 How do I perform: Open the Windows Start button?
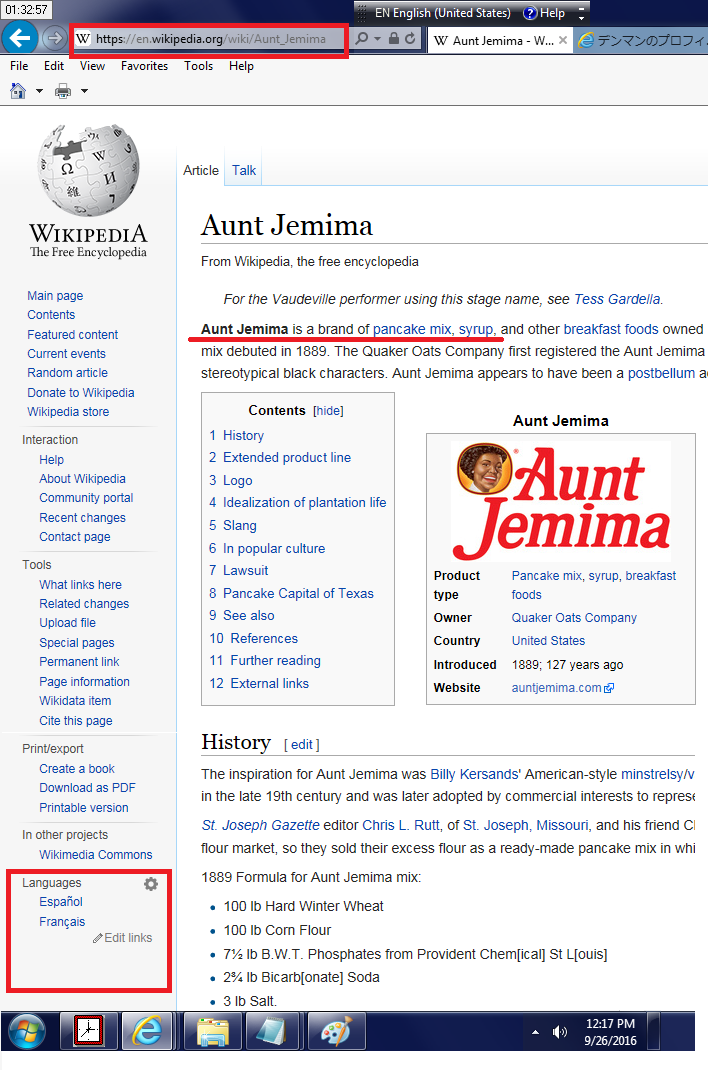(26, 1031)
